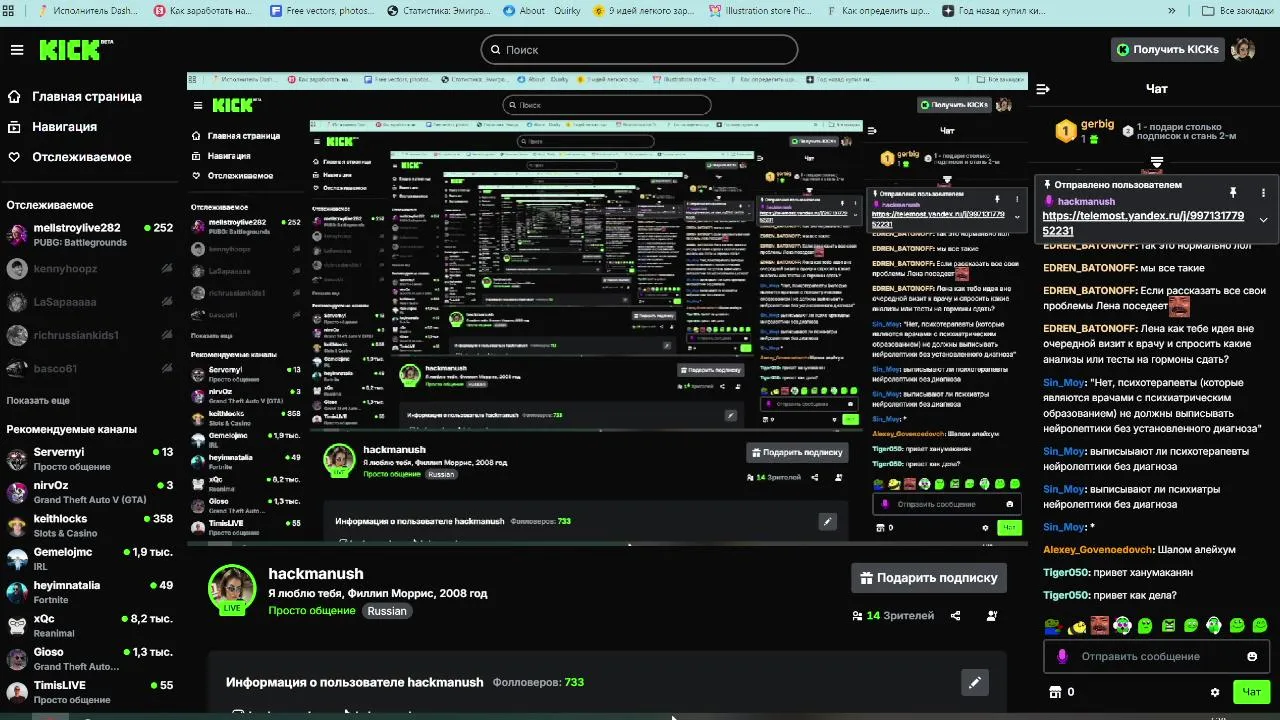The image size is (1280, 720).
Task: Expand followed list with Показать еще
Action: click(x=38, y=400)
